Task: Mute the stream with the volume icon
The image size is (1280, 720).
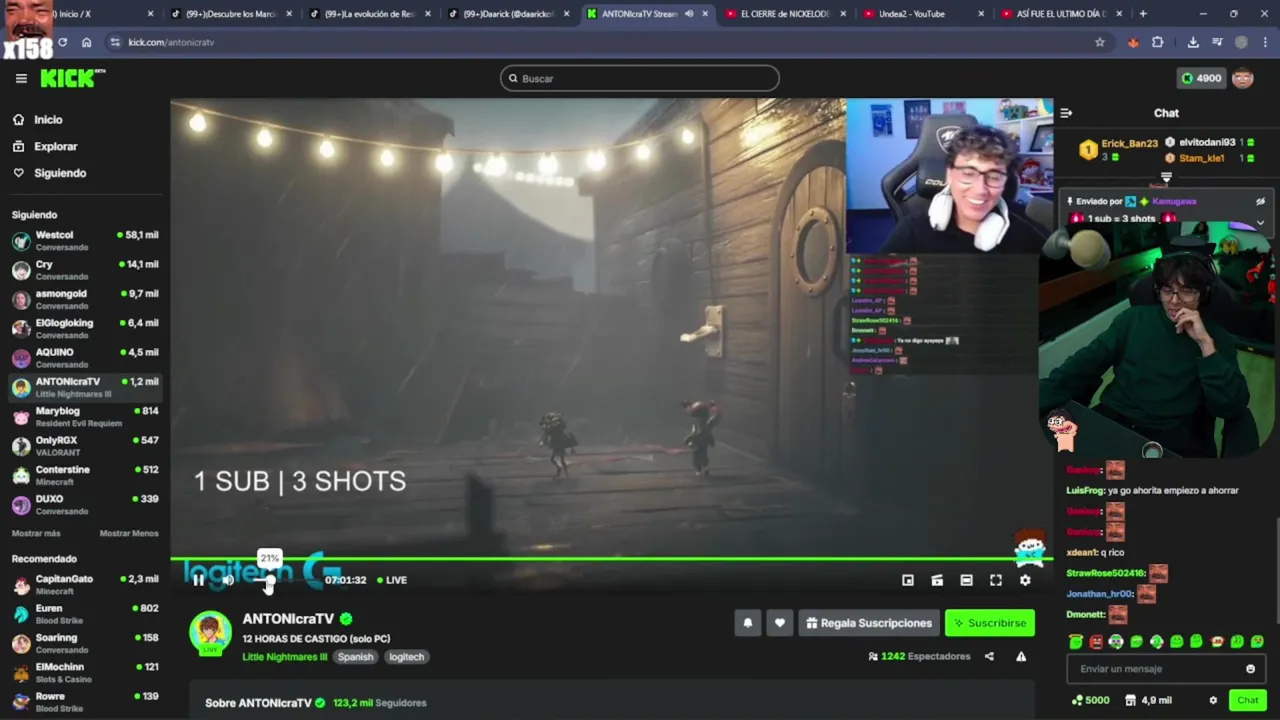Action: pyautogui.click(x=228, y=580)
